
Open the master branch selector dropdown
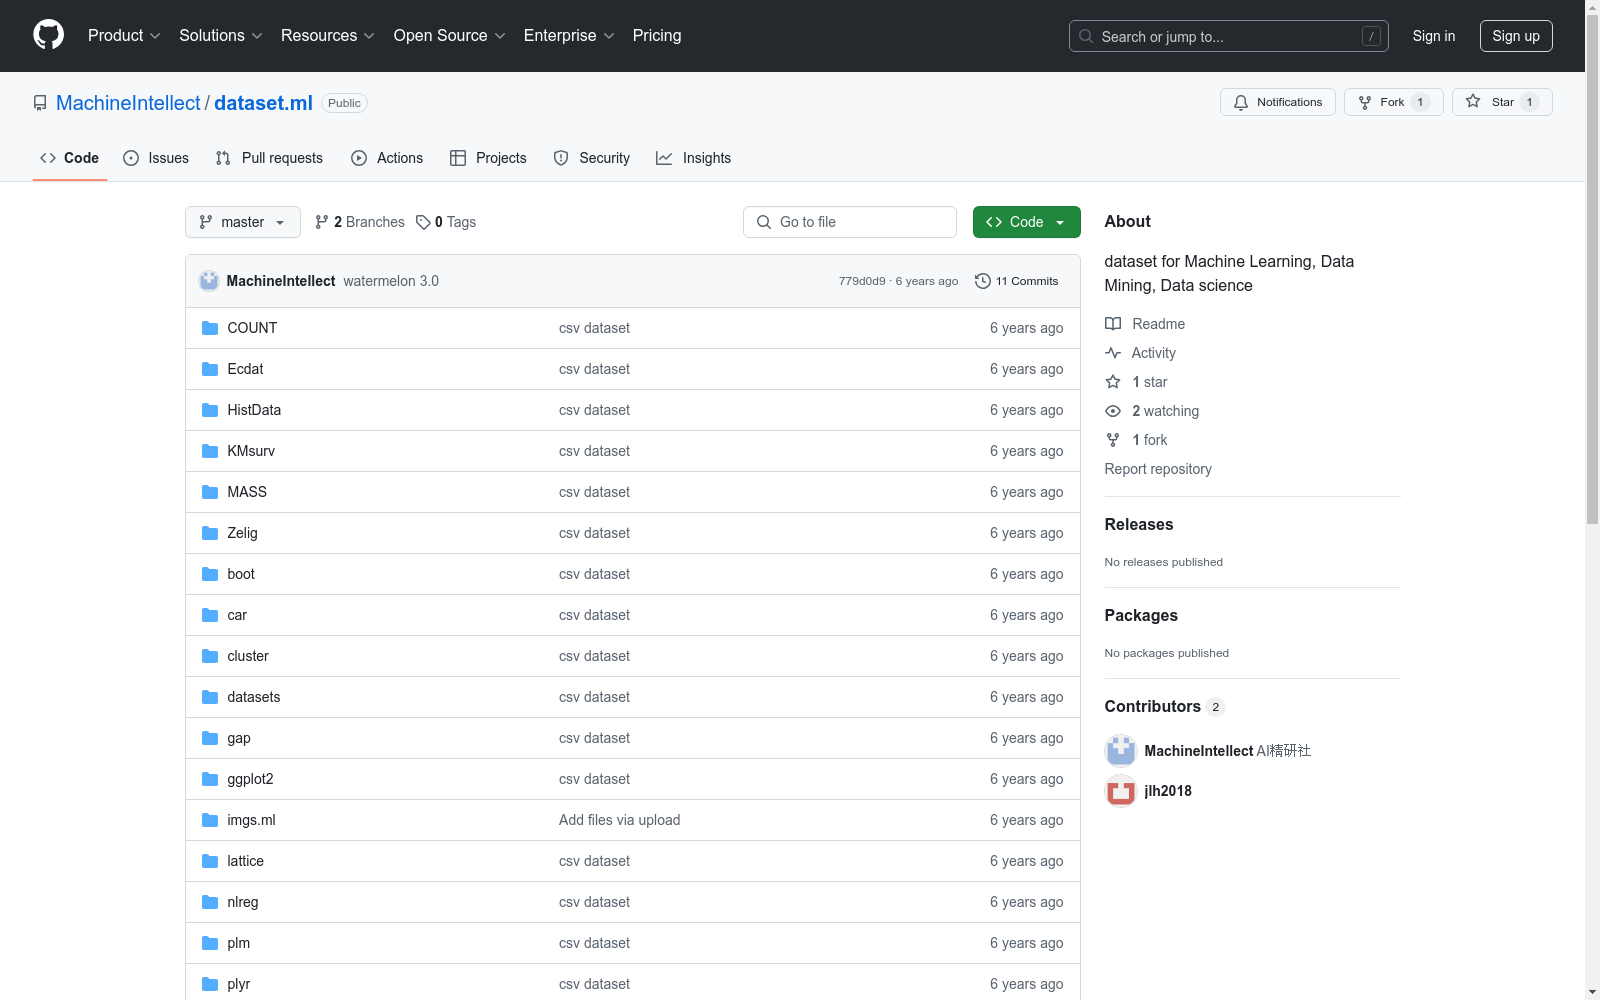243,222
